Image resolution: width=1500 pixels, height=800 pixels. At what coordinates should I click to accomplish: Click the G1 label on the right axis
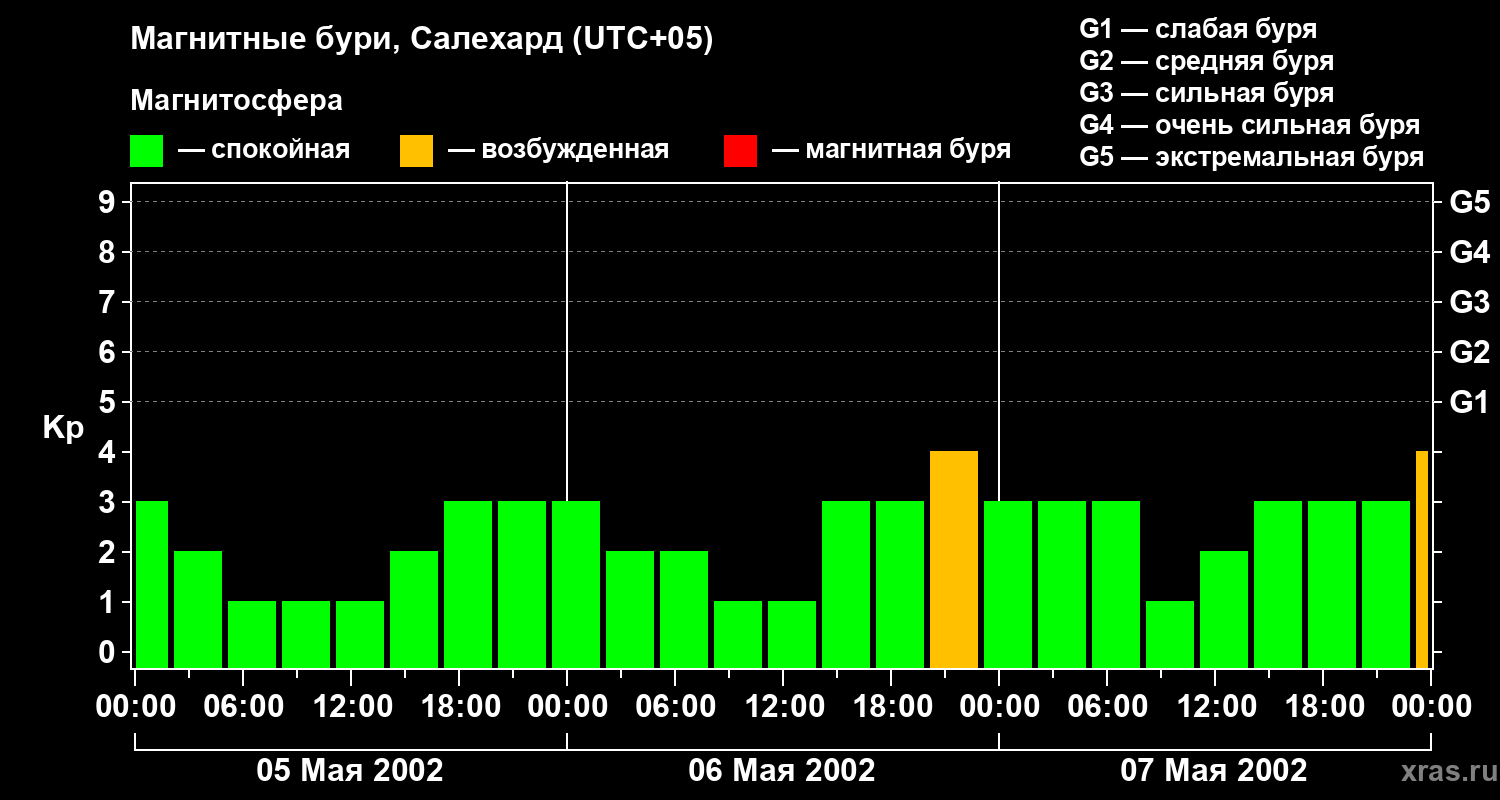[1470, 402]
